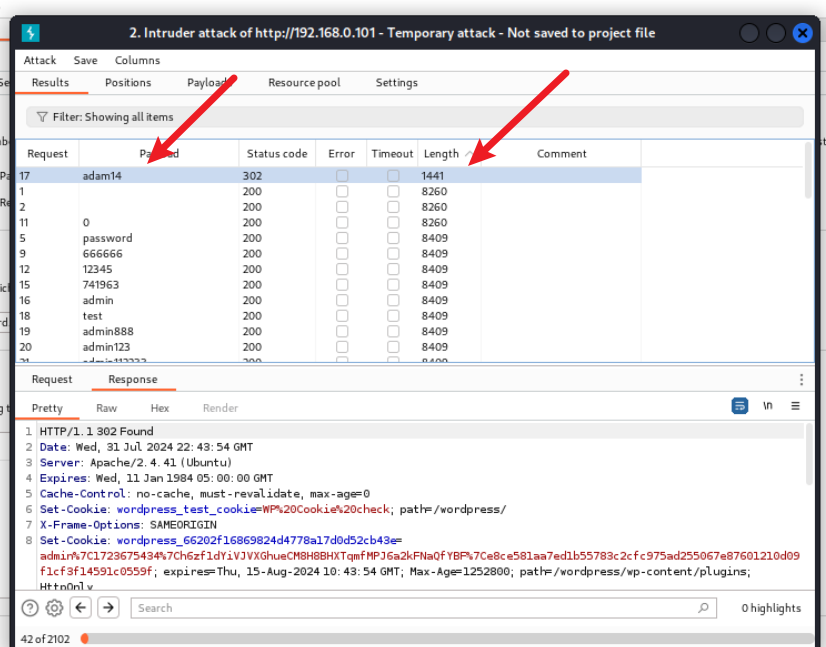Click the Burp Suite lightning logo icon
Screen dimensions: 826x647
click(x=31, y=33)
